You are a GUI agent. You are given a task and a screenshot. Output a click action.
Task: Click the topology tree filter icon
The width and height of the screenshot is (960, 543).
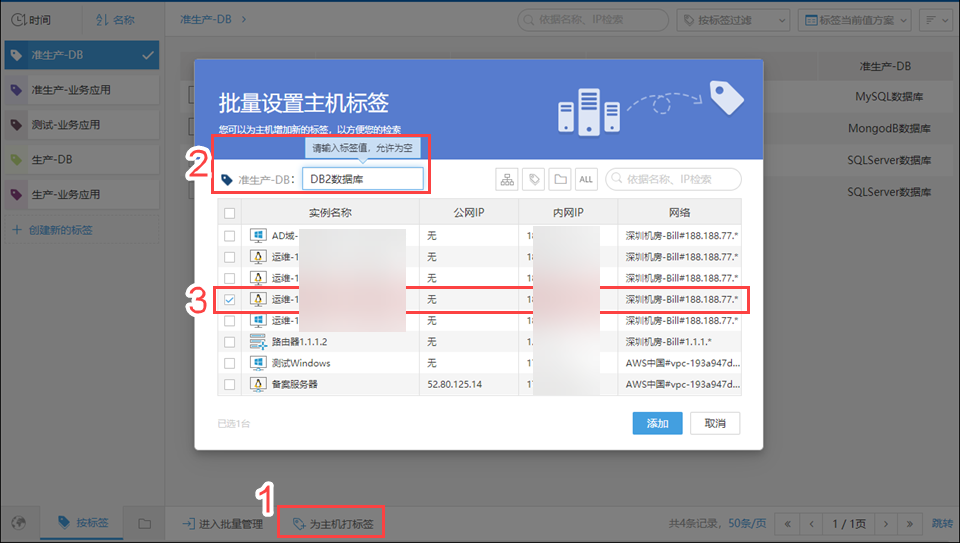click(508, 180)
